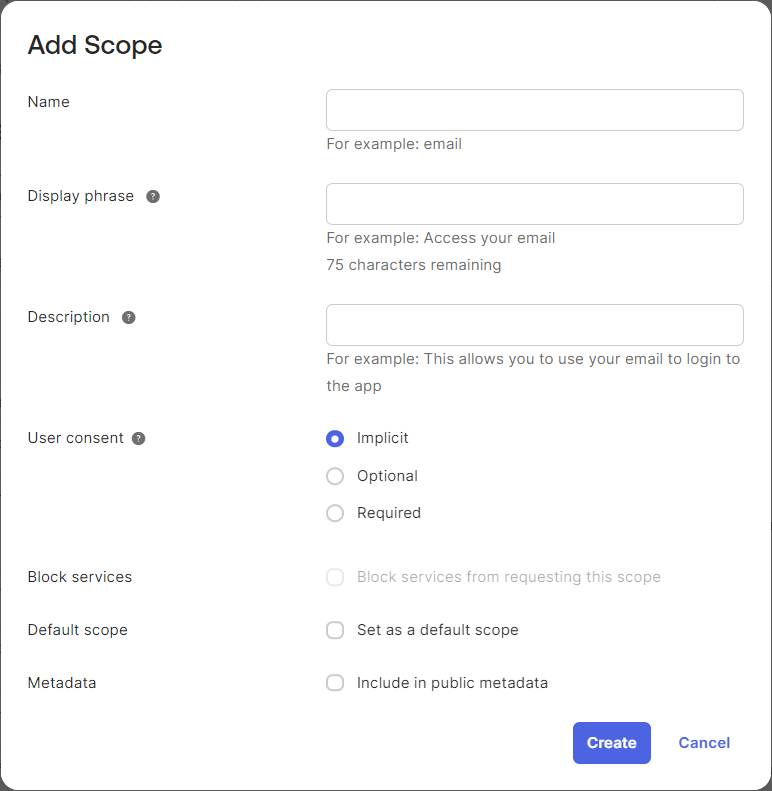Click the 'Display phrase' field label

81,196
